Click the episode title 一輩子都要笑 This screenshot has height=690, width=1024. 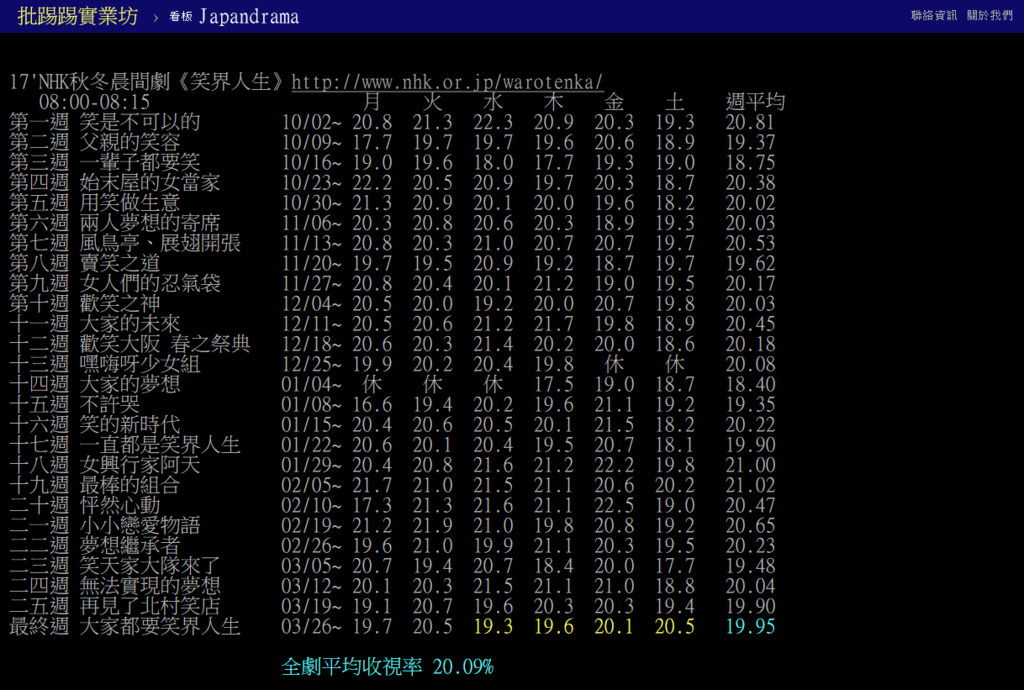tap(140, 163)
